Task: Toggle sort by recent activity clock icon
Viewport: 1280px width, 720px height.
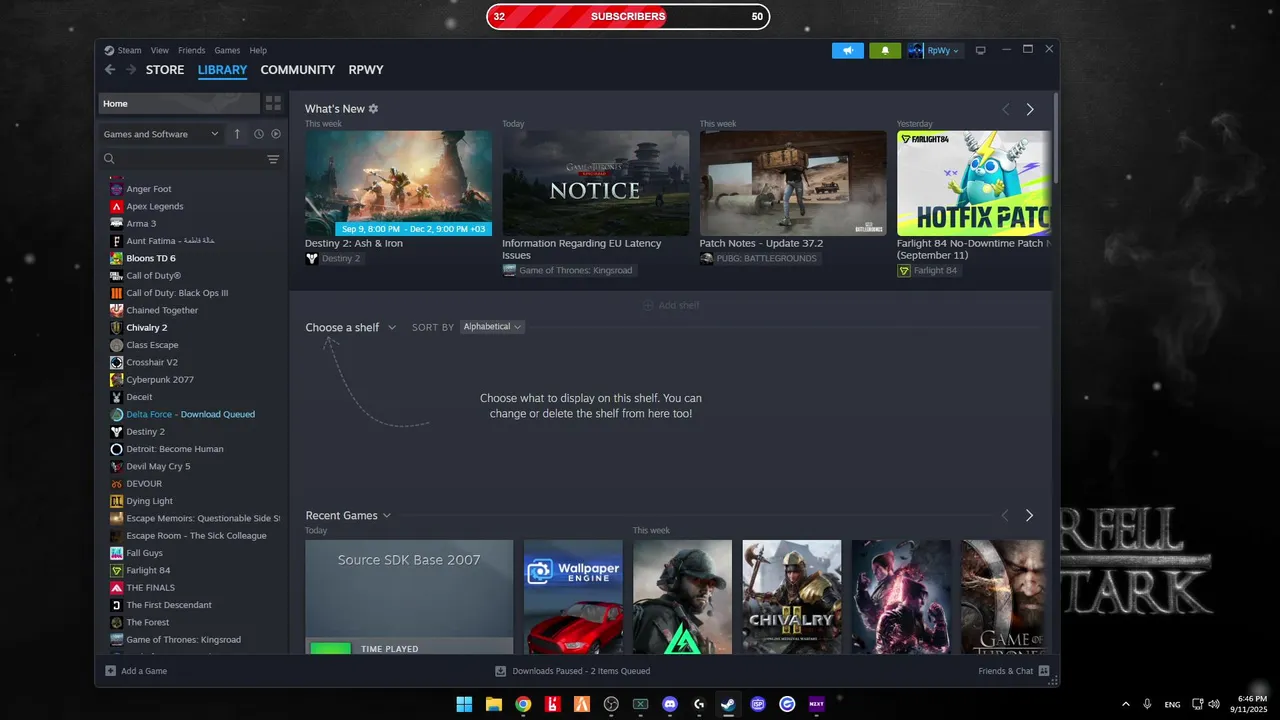Action: tap(258, 134)
